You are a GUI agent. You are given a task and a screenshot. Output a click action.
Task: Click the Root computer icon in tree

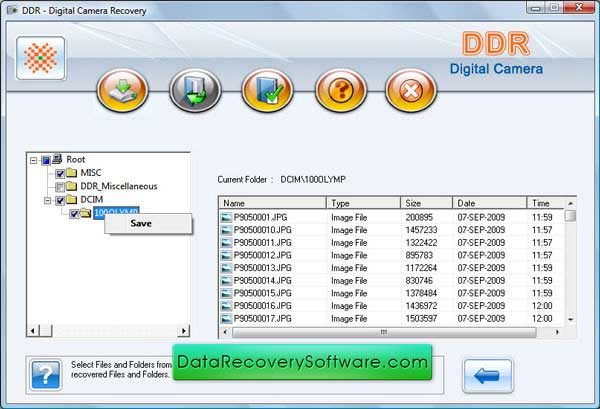coord(57,159)
